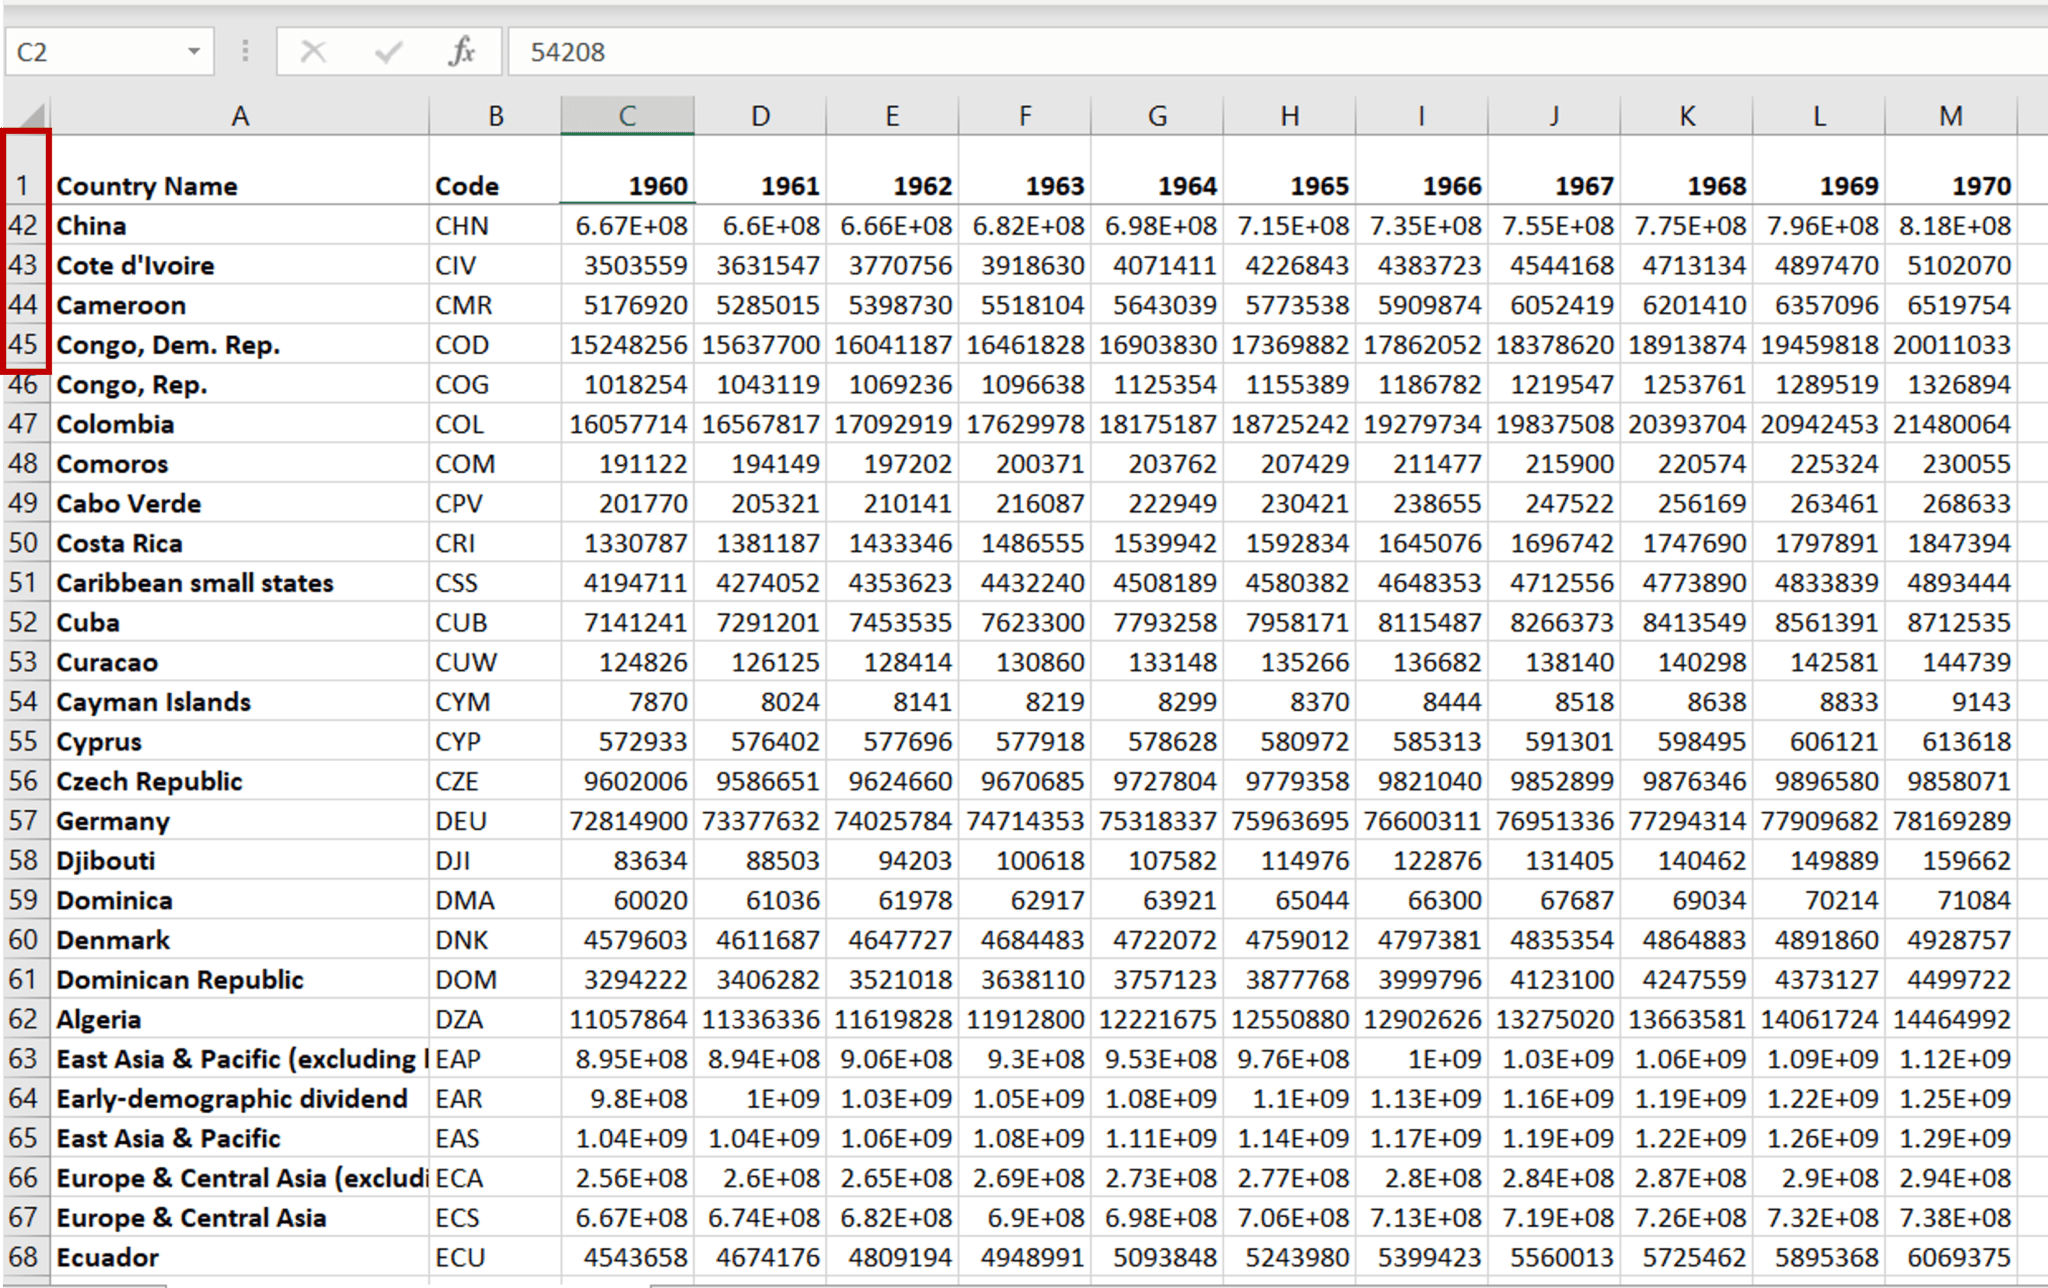Click the Name Box showing C2

[90, 51]
